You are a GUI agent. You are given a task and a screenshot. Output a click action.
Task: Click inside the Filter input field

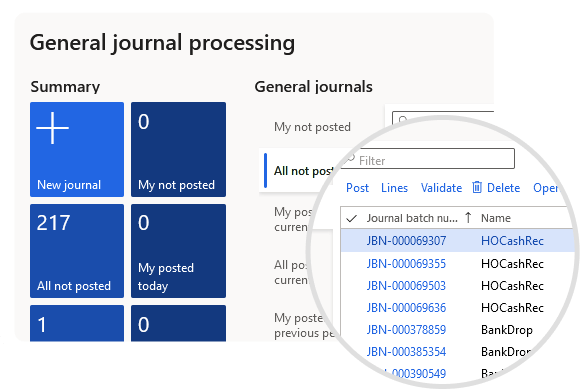428,159
